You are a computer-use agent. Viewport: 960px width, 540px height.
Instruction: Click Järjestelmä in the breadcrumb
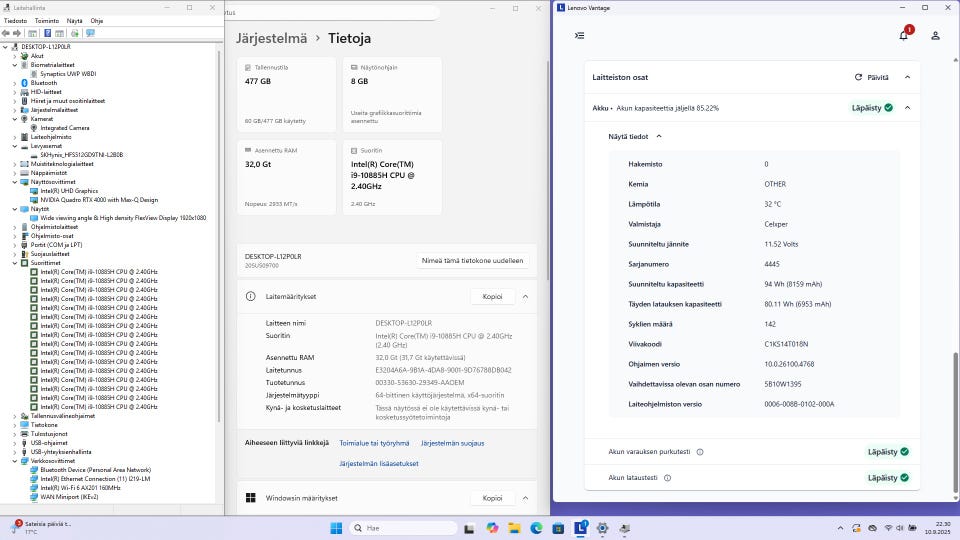coord(271,38)
